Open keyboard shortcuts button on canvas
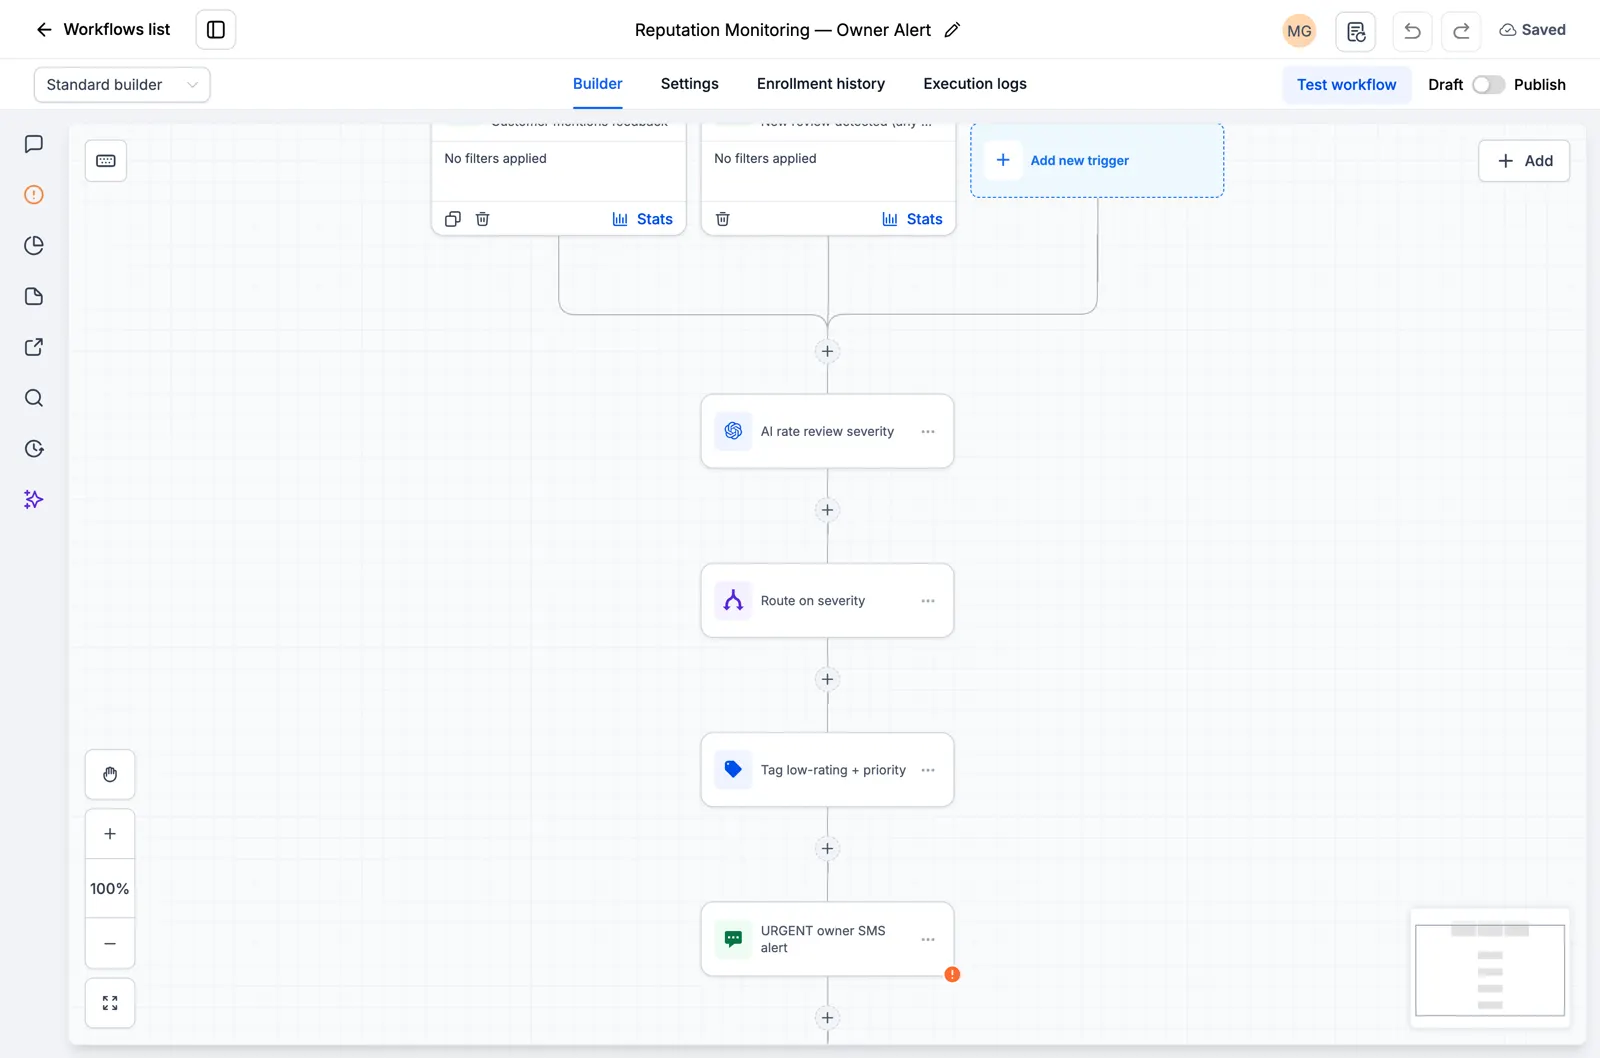This screenshot has width=1600, height=1058. (106, 161)
